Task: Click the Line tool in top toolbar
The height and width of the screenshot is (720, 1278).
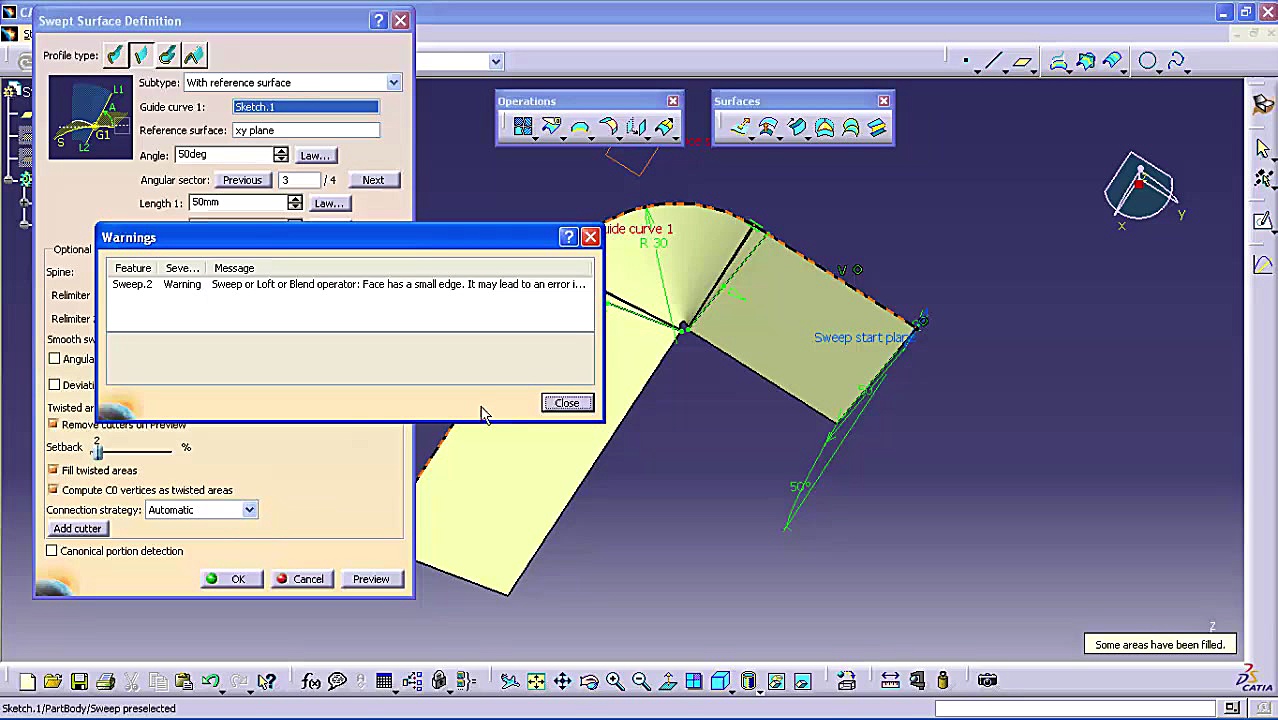Action: tap(993, 62)
